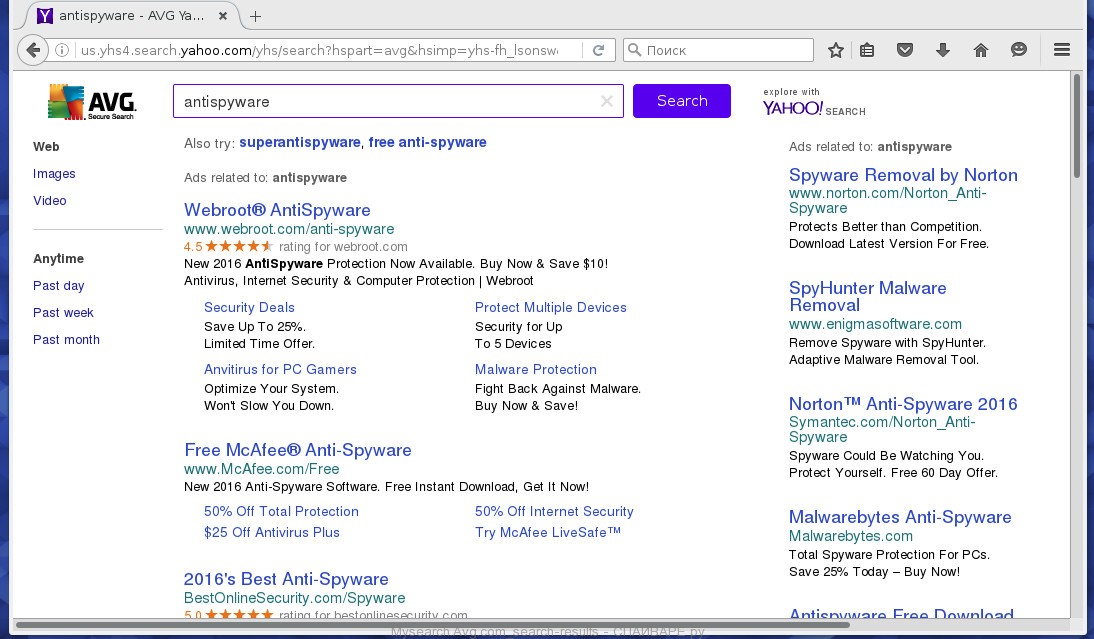Close the antispyware tab

(223, 15)
